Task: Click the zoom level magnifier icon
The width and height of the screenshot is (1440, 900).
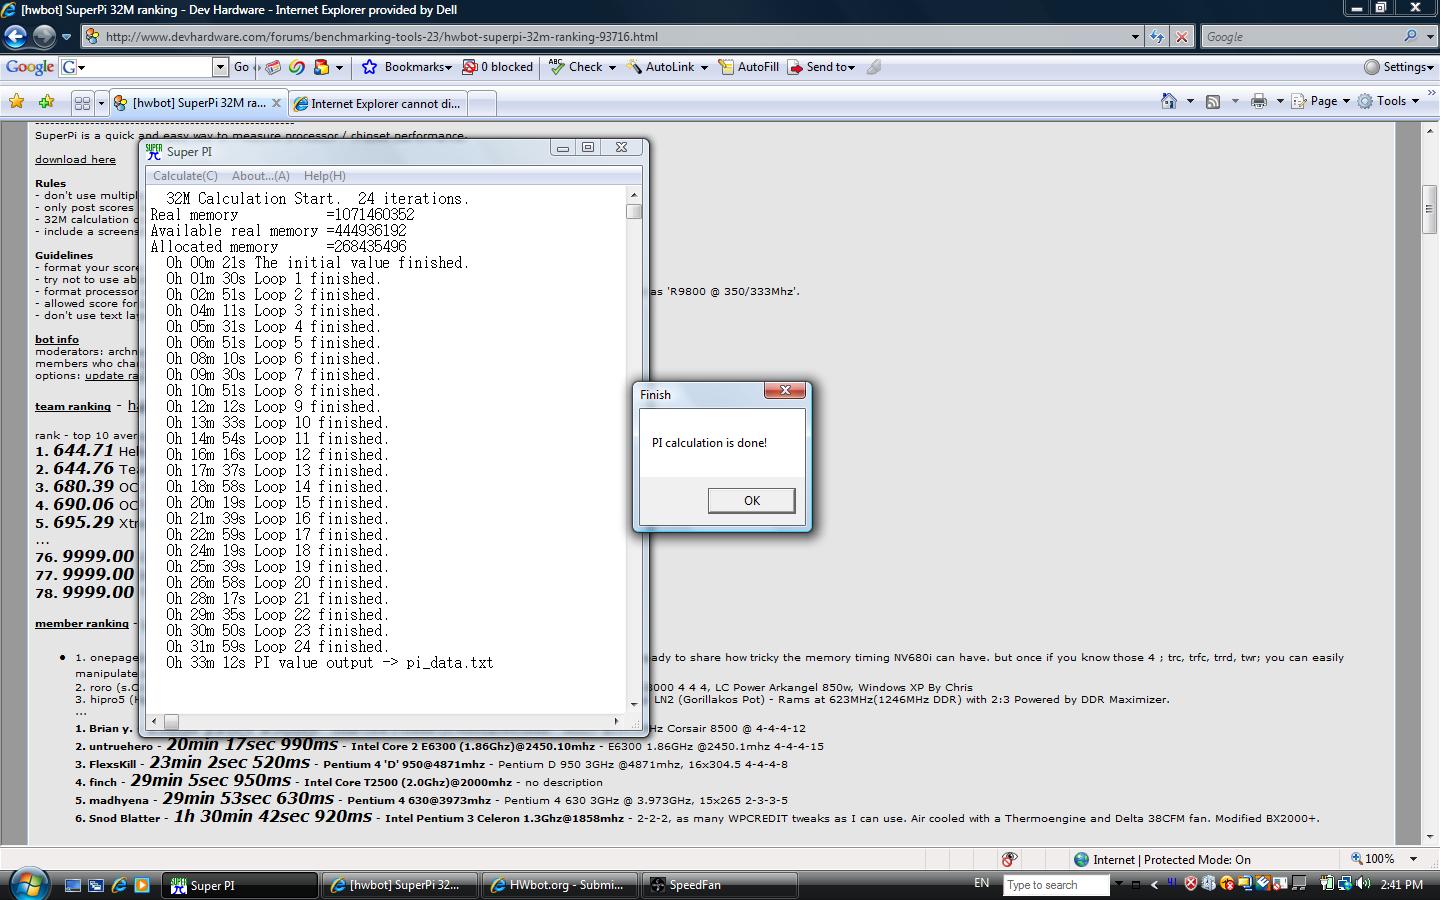Action: 1356,859
